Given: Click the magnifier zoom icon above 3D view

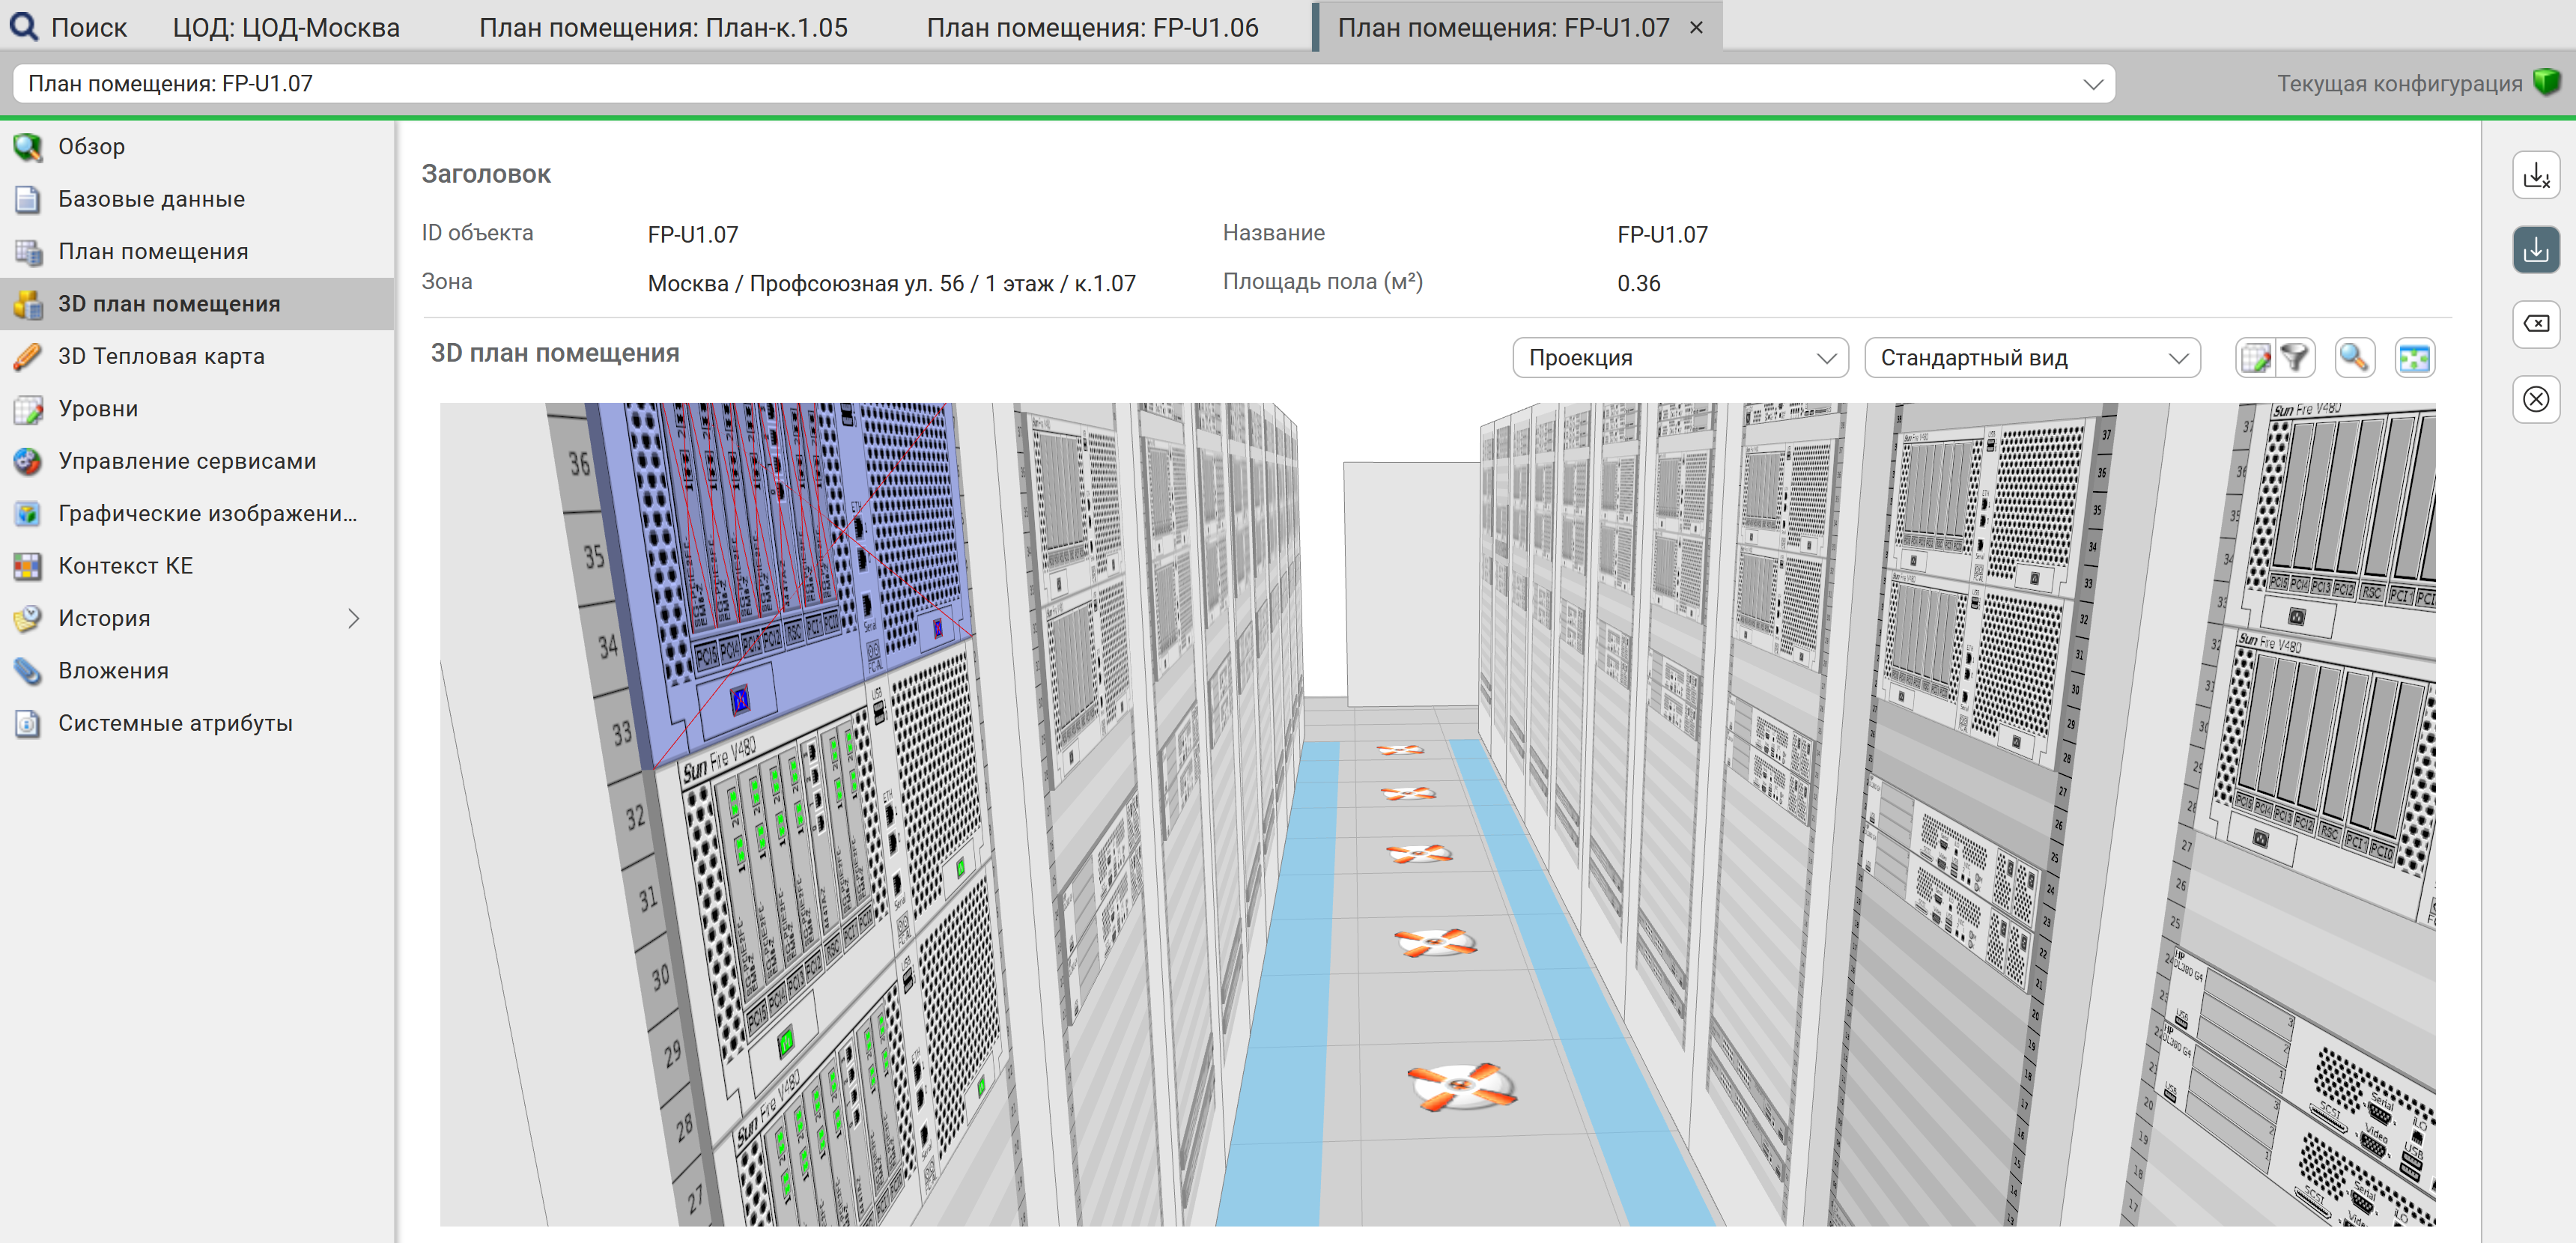Looking at the screenshot, I should pyautogui.click(x=2354, y=358).
